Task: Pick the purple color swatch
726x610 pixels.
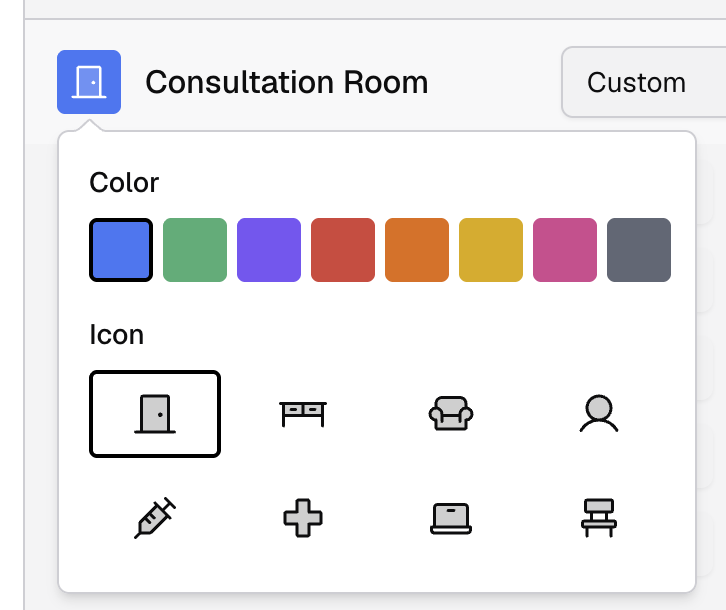Action: (269, 250)
